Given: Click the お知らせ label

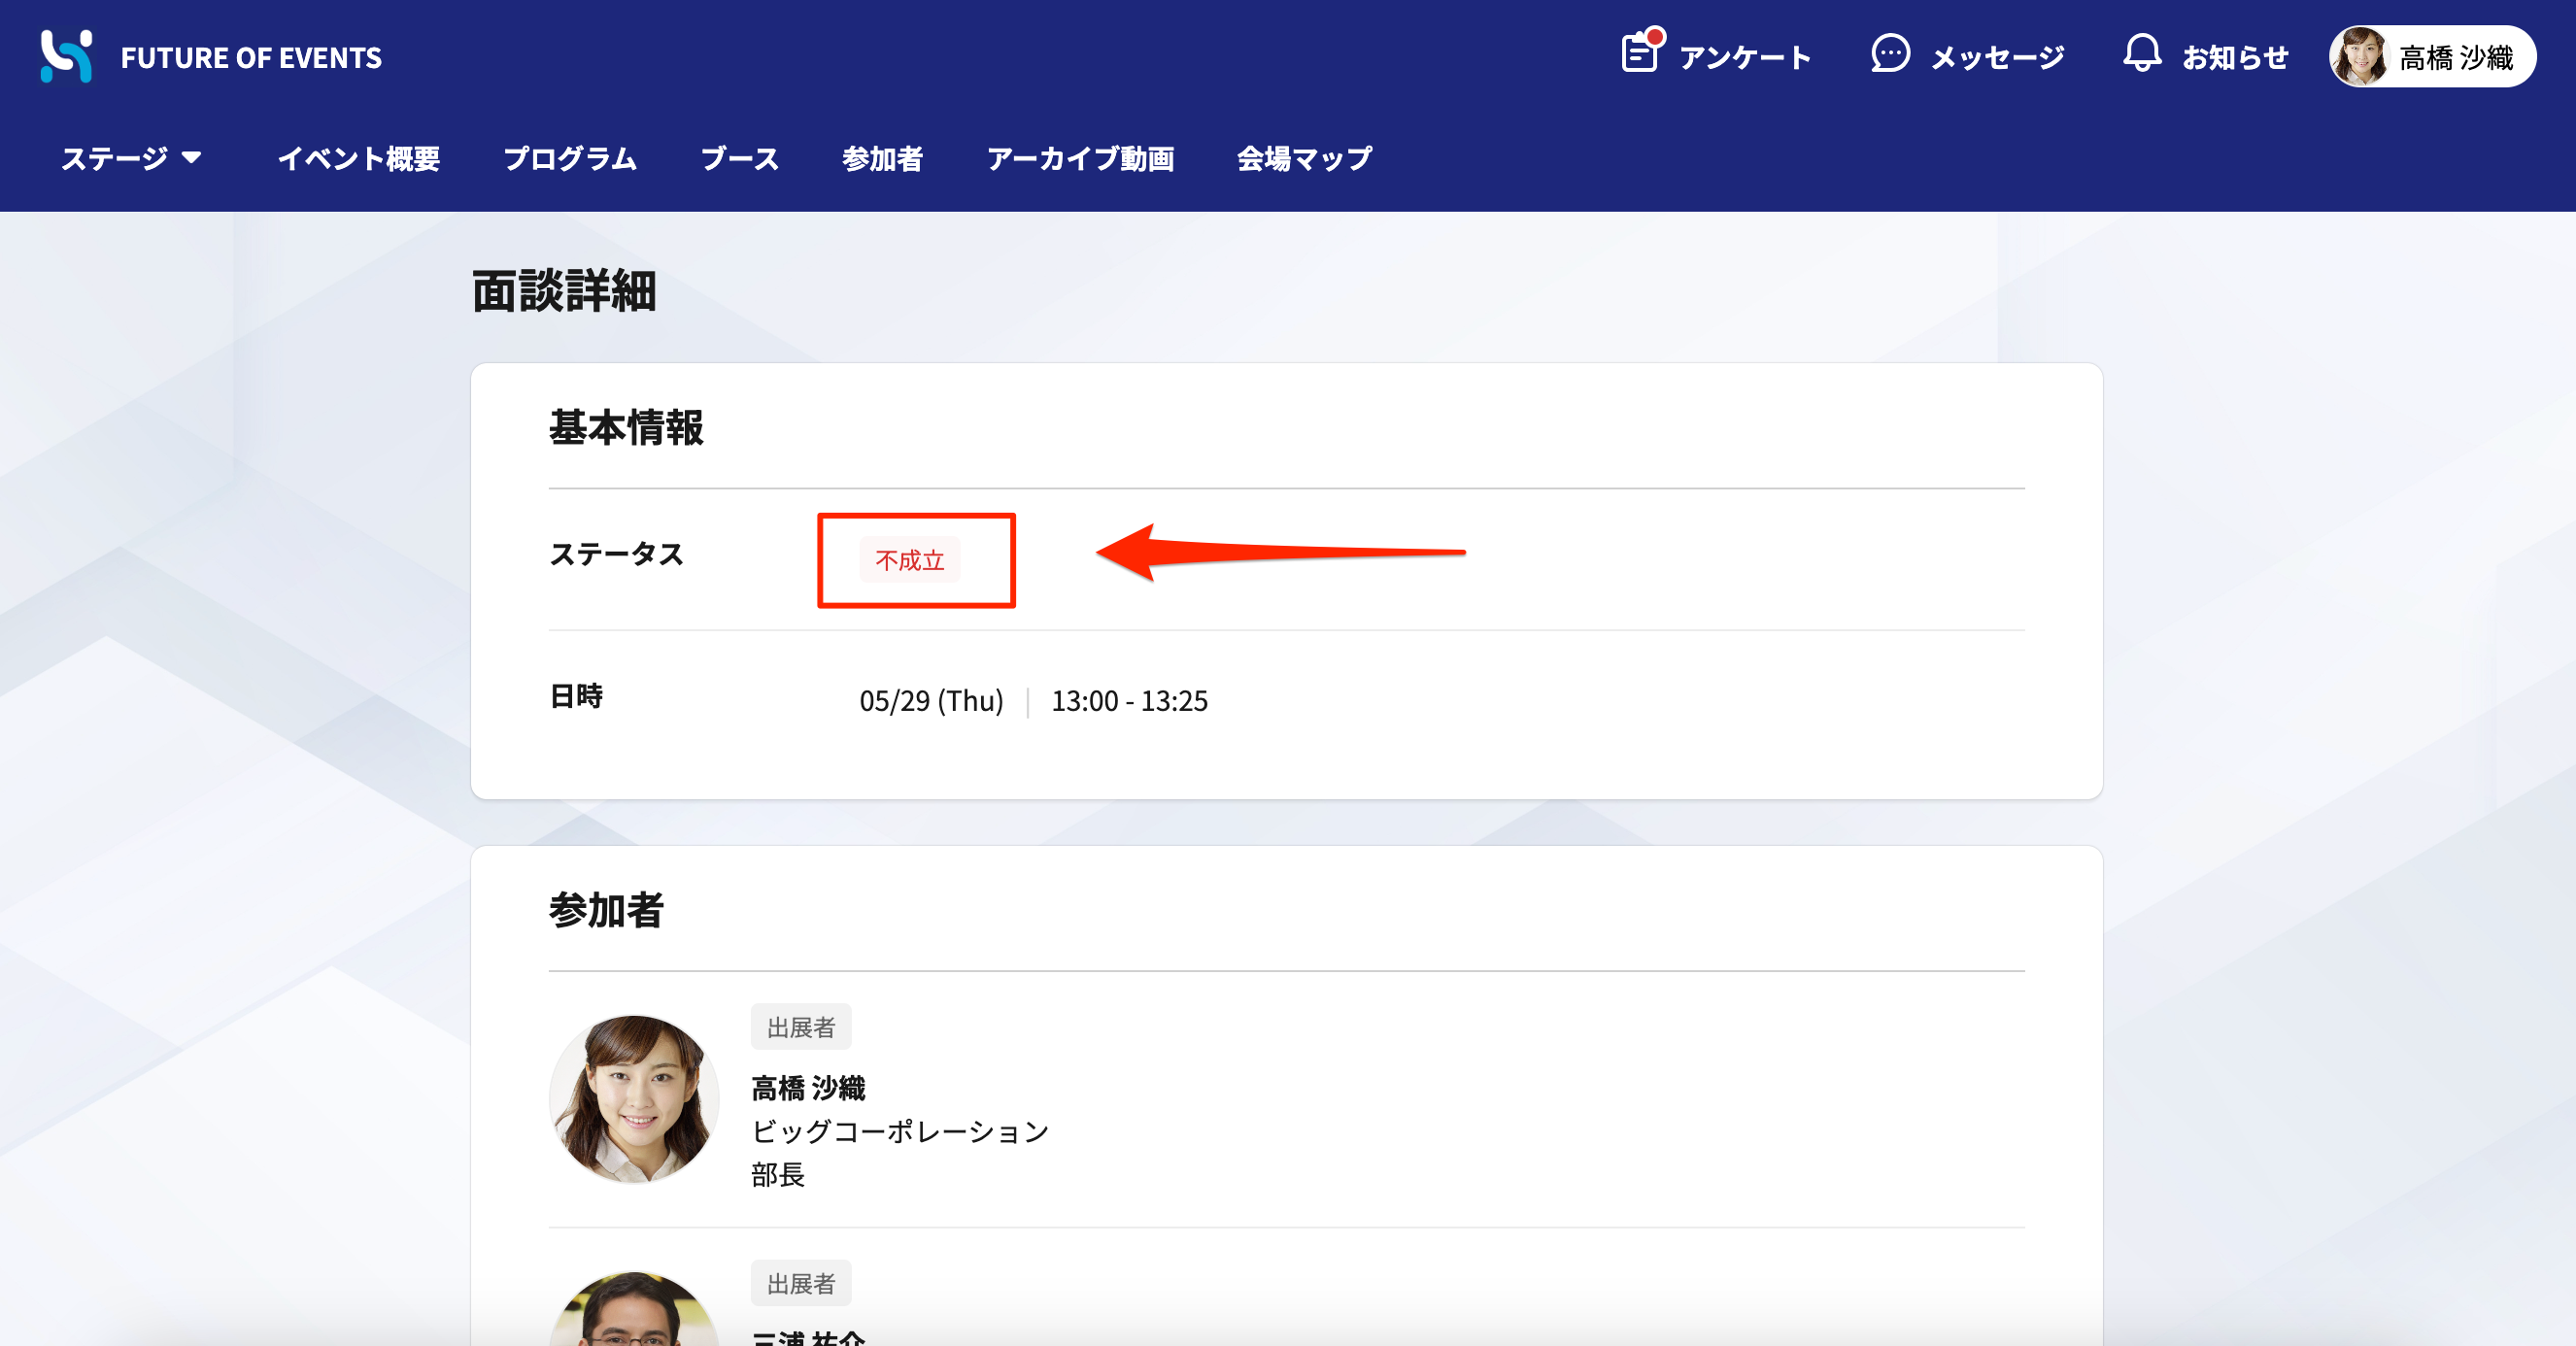Looking at the screenshot, I should coord(2235,58).
